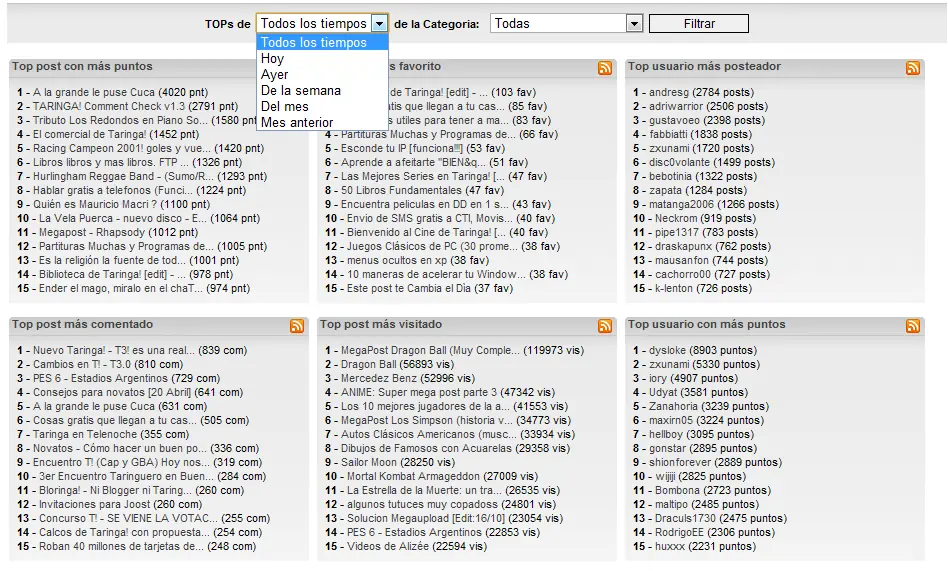
Task: View user andresg (2784 posts)
Action: [x=669, y=93]
